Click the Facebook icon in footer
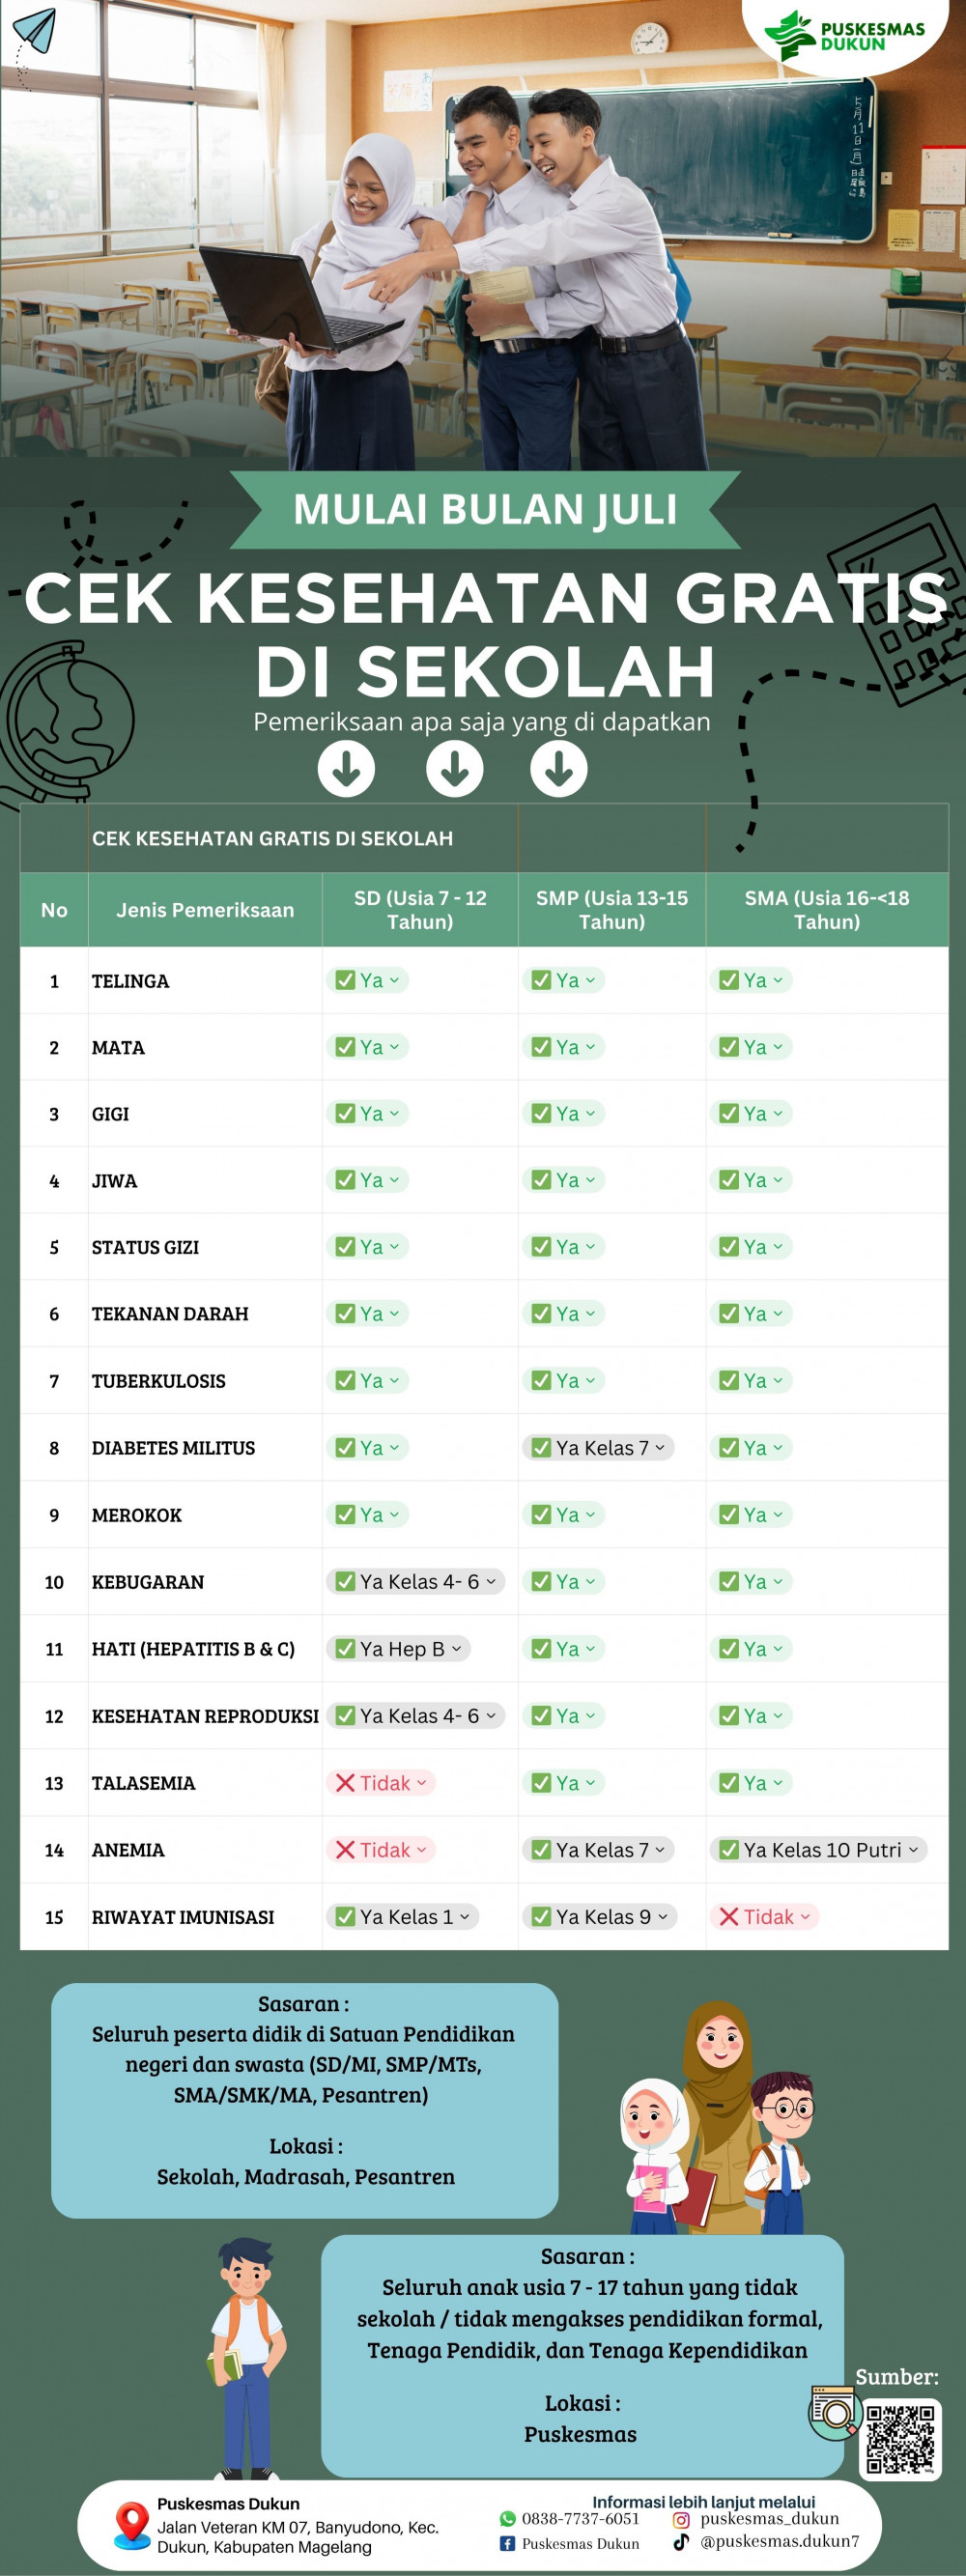The height and width of the screenshot is (2576, 966). (x=508, y=2543)
